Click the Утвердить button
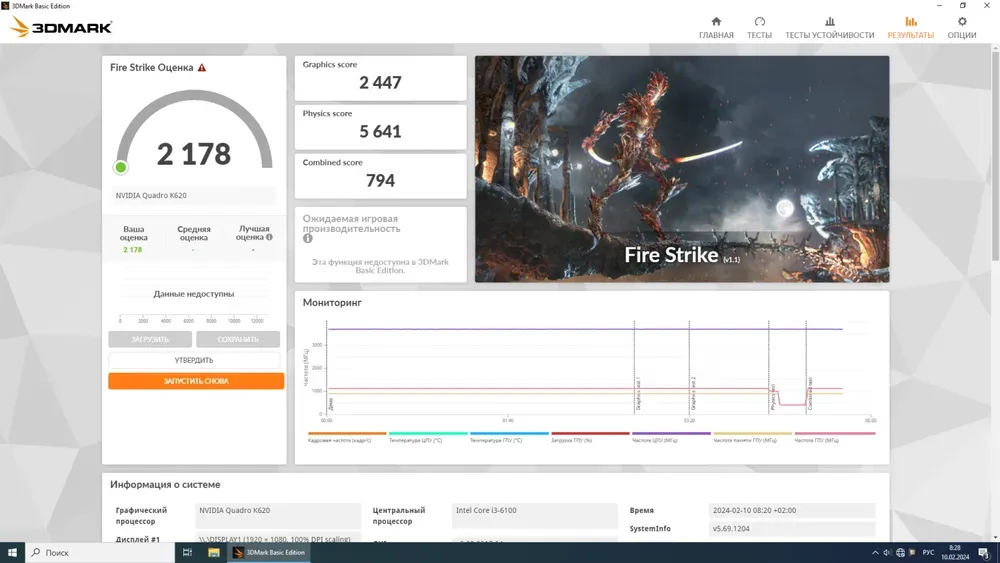The width and height of the screenshot is (1000, 563). [194, 360]
